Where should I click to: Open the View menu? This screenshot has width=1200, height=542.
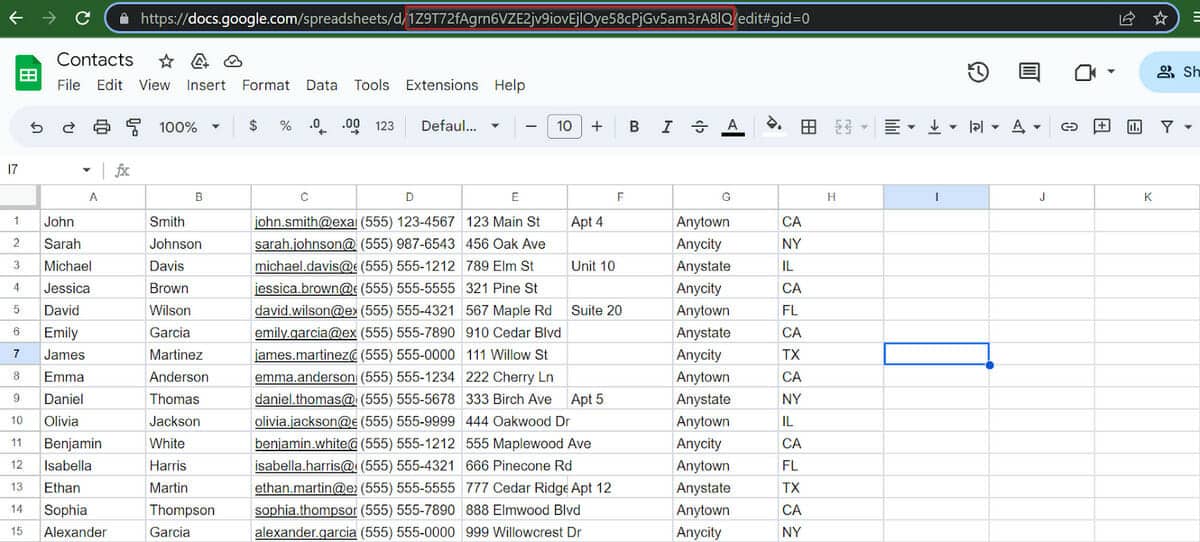coord(154,85)
